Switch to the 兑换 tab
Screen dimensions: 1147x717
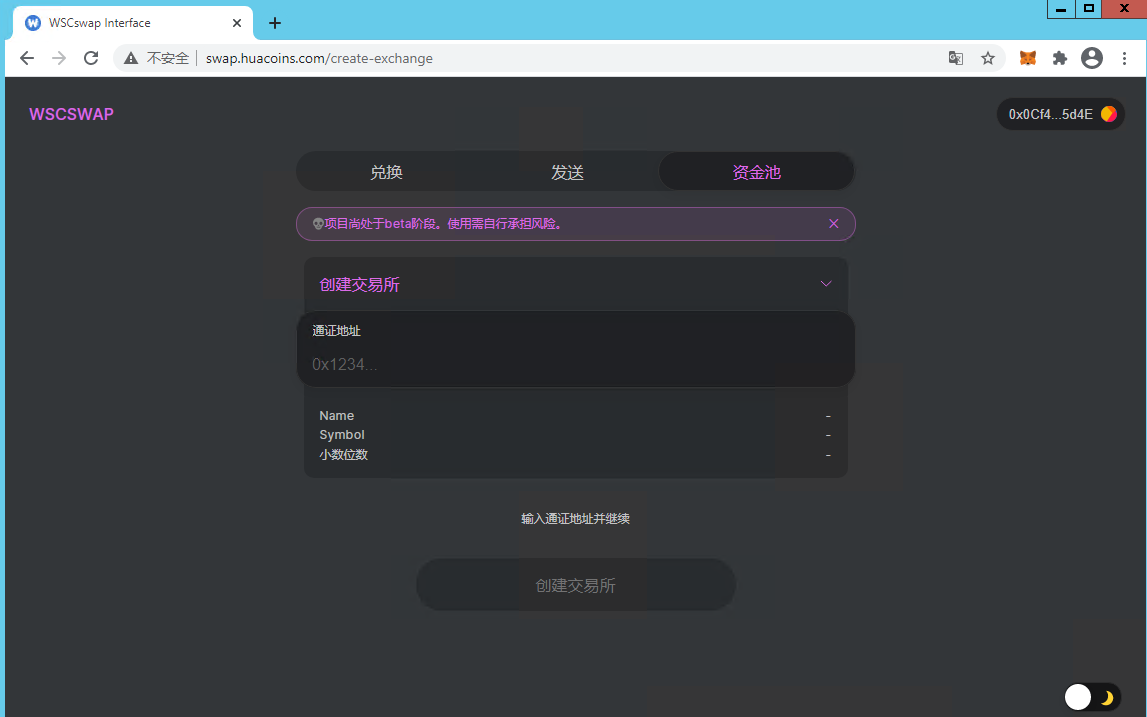386,172
